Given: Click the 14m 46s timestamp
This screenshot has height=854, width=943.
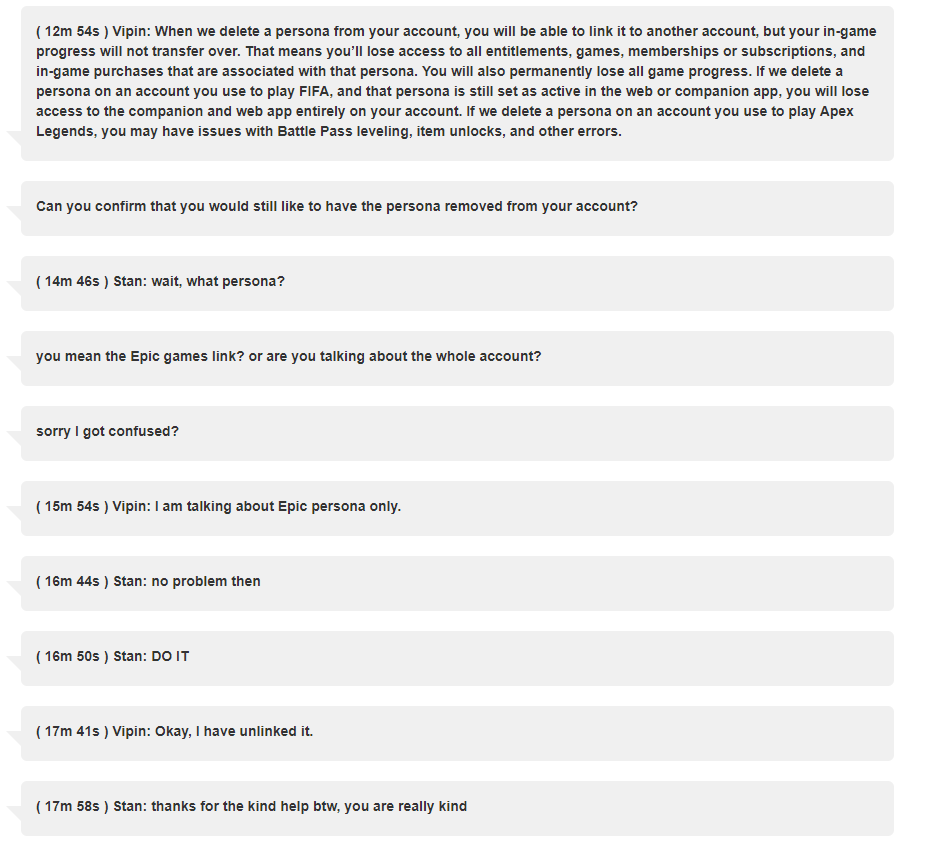Looking at the screenshot, I should (72, 281).
